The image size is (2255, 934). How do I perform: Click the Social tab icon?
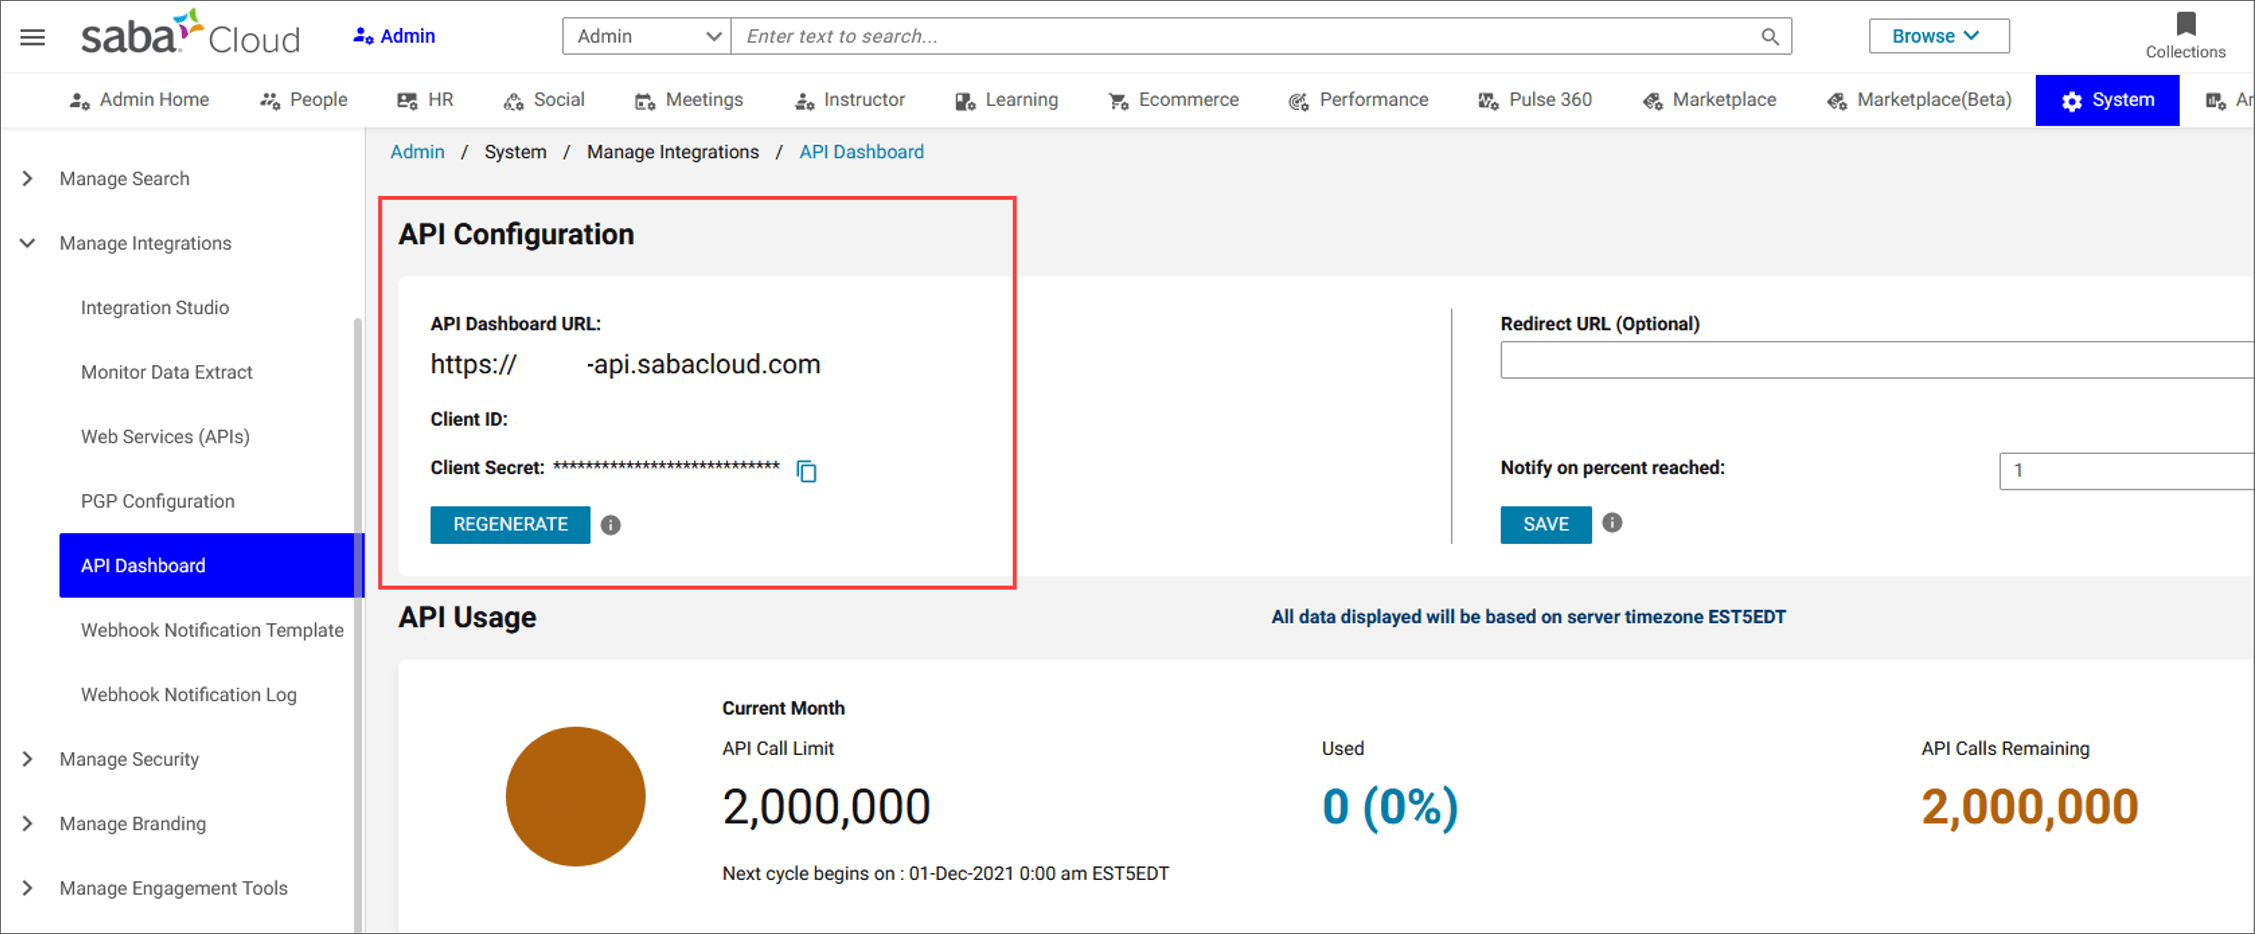(x=513, y=101)
